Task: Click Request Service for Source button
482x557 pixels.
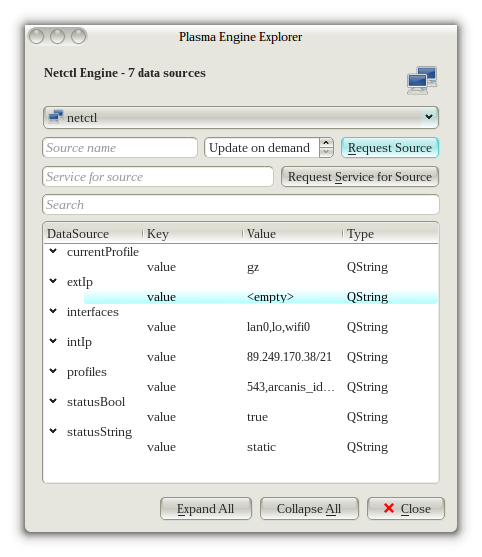Action: pos(360,177)
